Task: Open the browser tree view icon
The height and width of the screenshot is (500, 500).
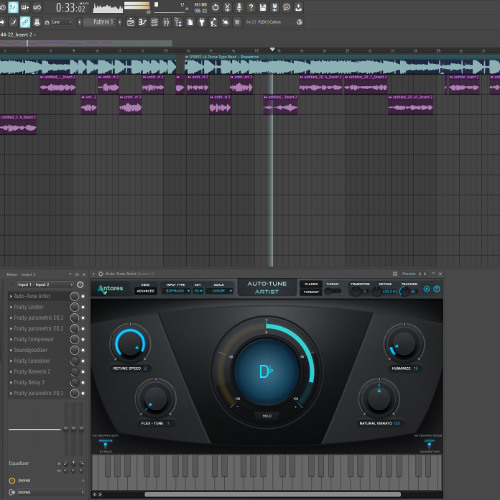Action: [178, 22]
